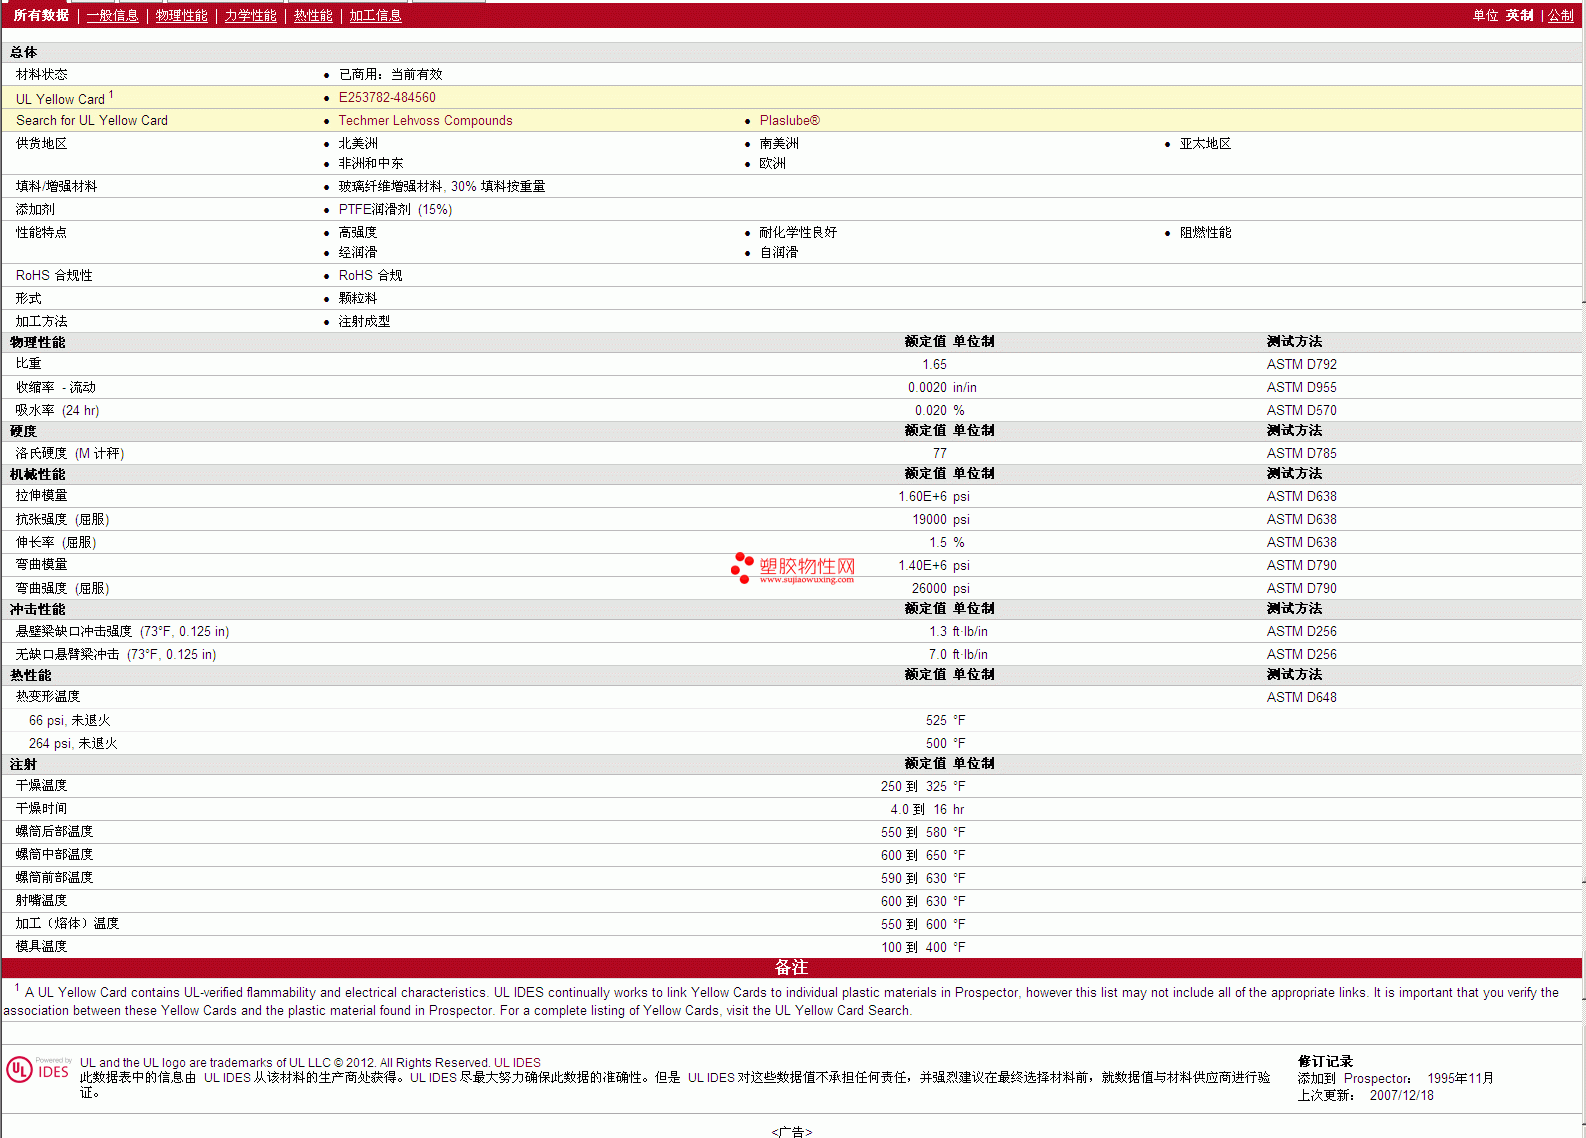Viewport: 1586px width, 1138px height.
Task: Select the 拉伸模量 row label
Action: (42, 496)
